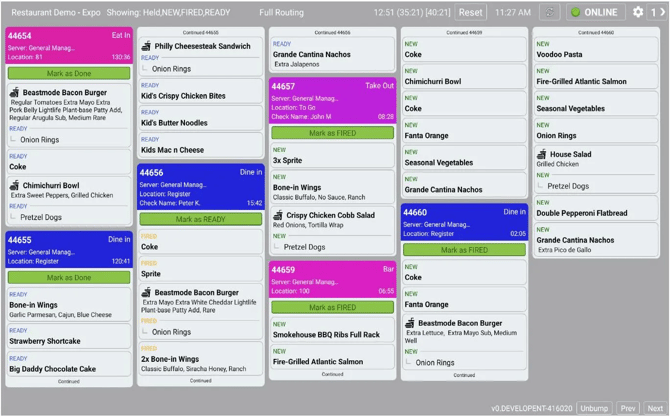Click the refresh sync icon
This screenshot has width=670, height=416.
click(549, 12)
